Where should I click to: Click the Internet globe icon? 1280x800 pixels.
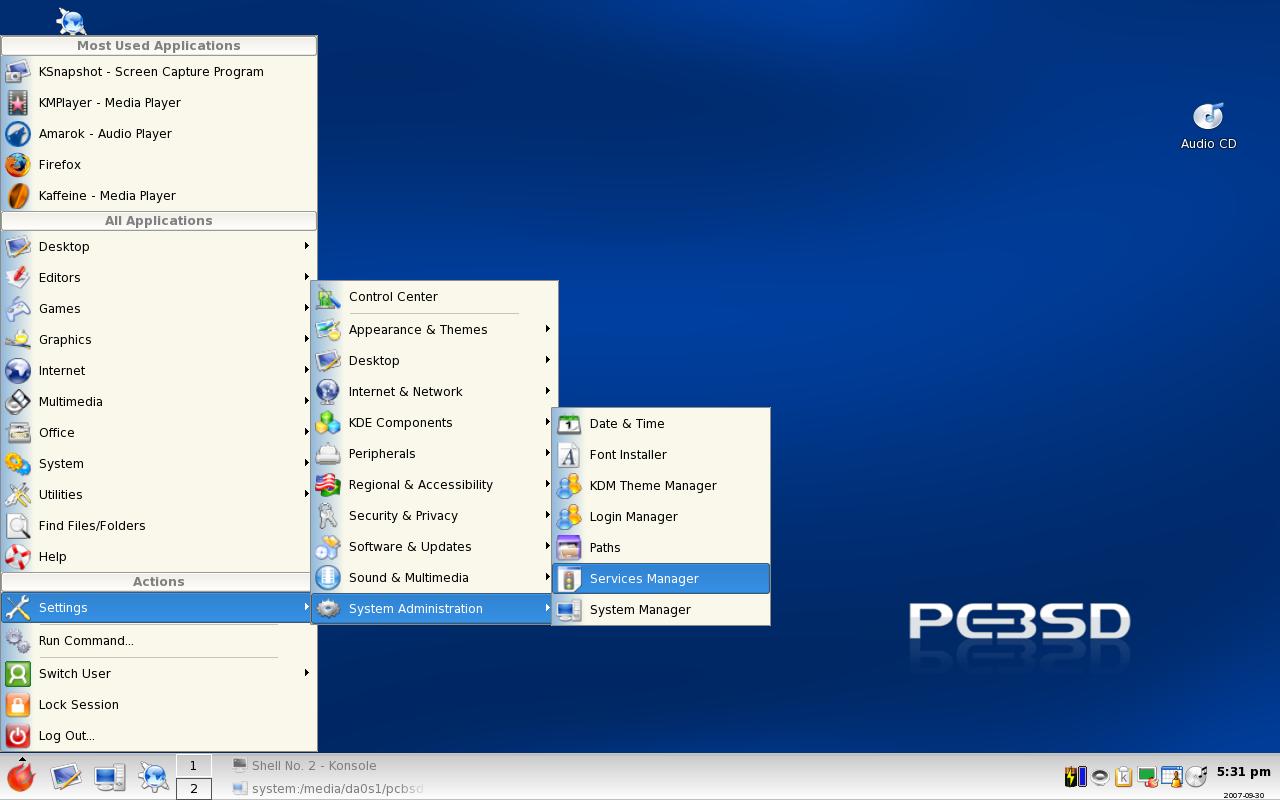[x=18, y=370]
